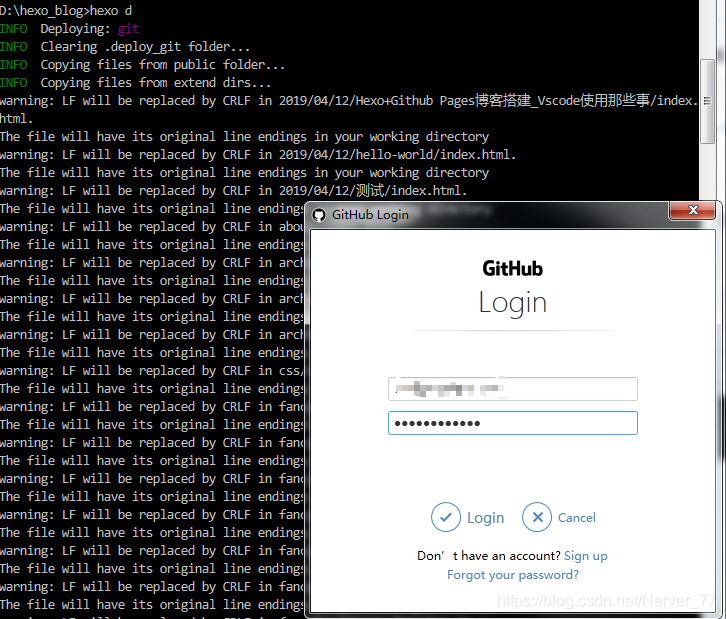Open Forgot your password link
This screenshot has height=619, width=726.
pyautogui.click(x=513, y=575)
